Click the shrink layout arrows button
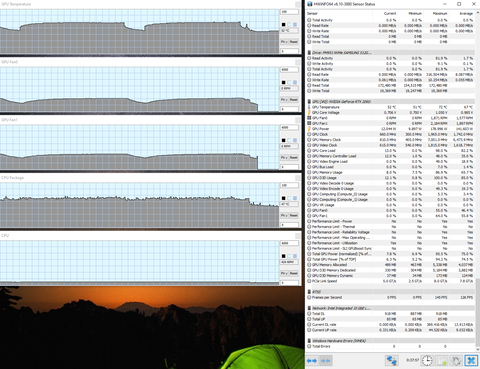Screen dimensions: 480x369 coord(325,361)
